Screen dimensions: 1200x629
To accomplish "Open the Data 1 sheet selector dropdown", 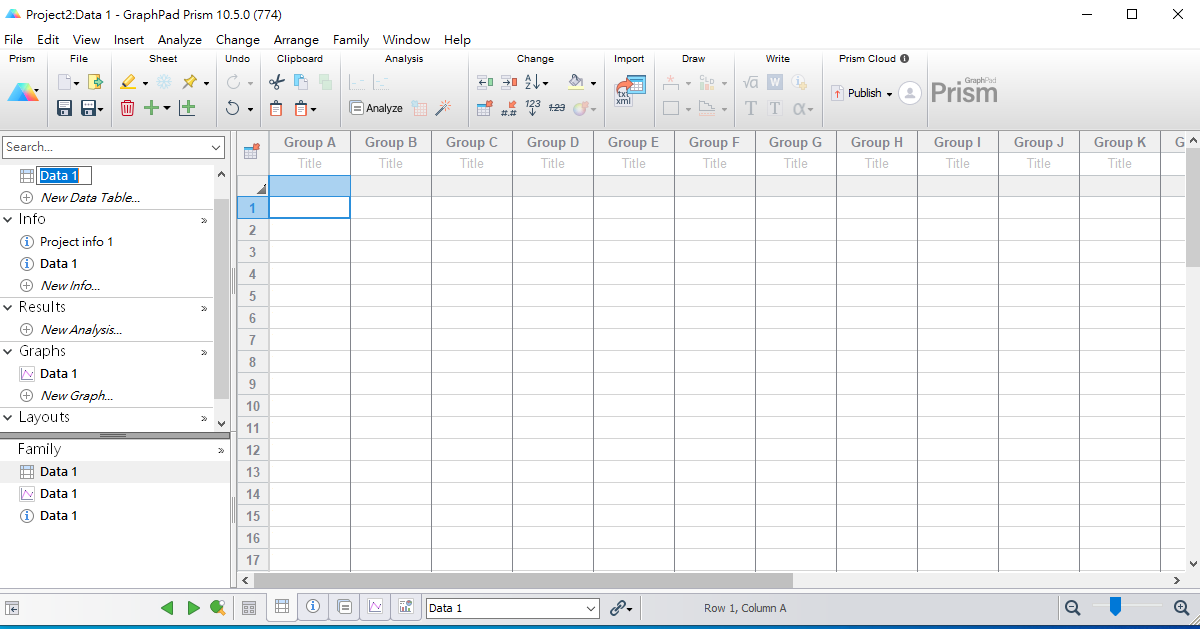I will tap(590, 608).
